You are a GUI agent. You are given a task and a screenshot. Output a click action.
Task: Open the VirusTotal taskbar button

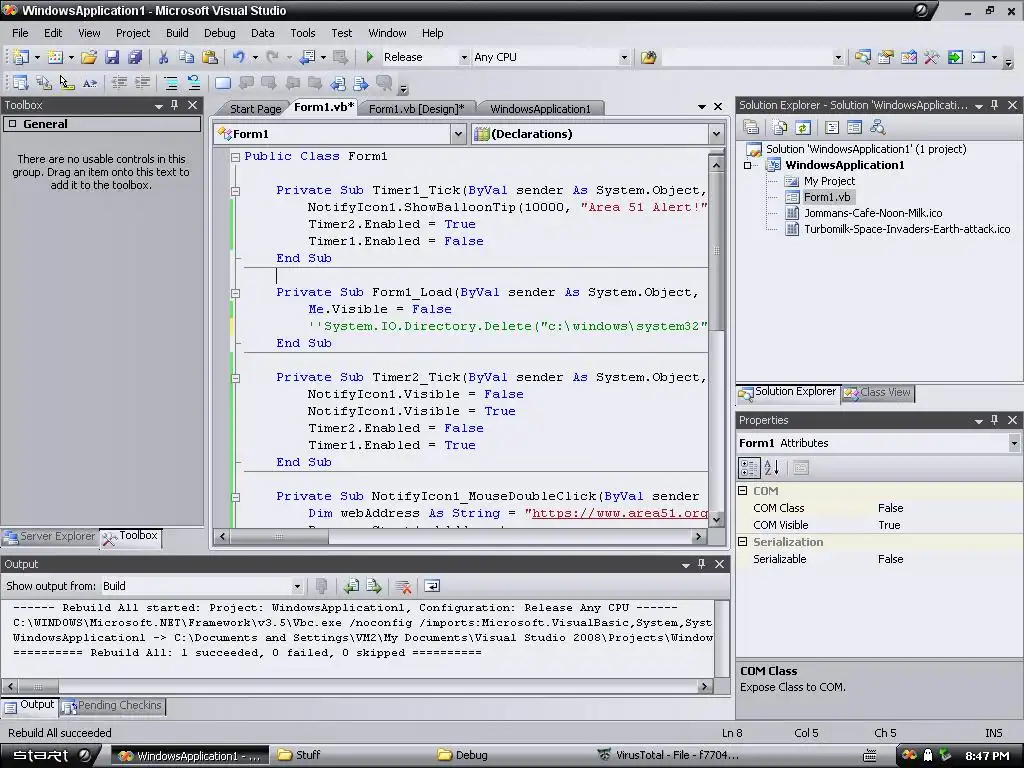[x=669, y=756]
